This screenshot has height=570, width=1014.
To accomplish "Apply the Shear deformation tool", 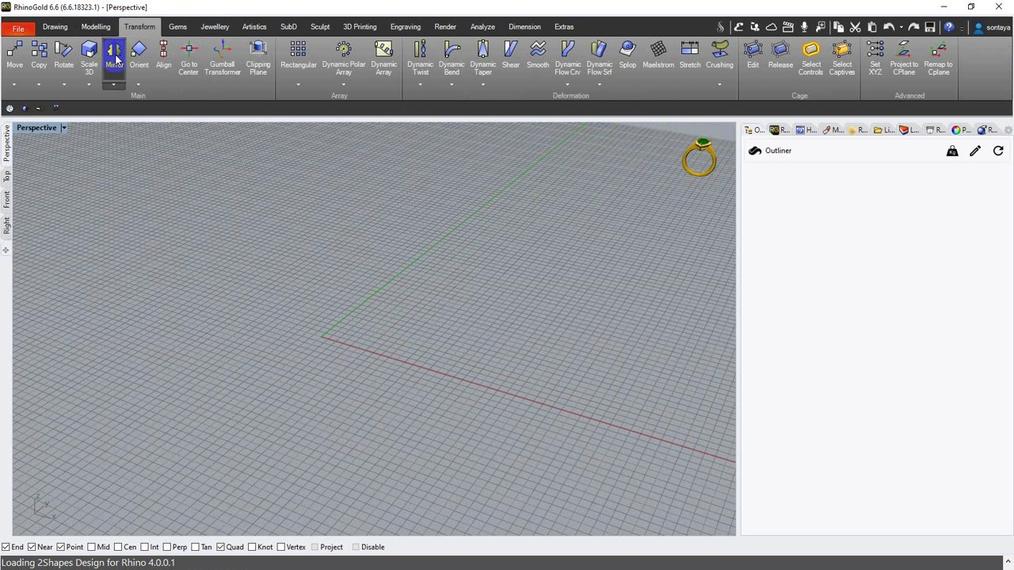I will (511, 55).
